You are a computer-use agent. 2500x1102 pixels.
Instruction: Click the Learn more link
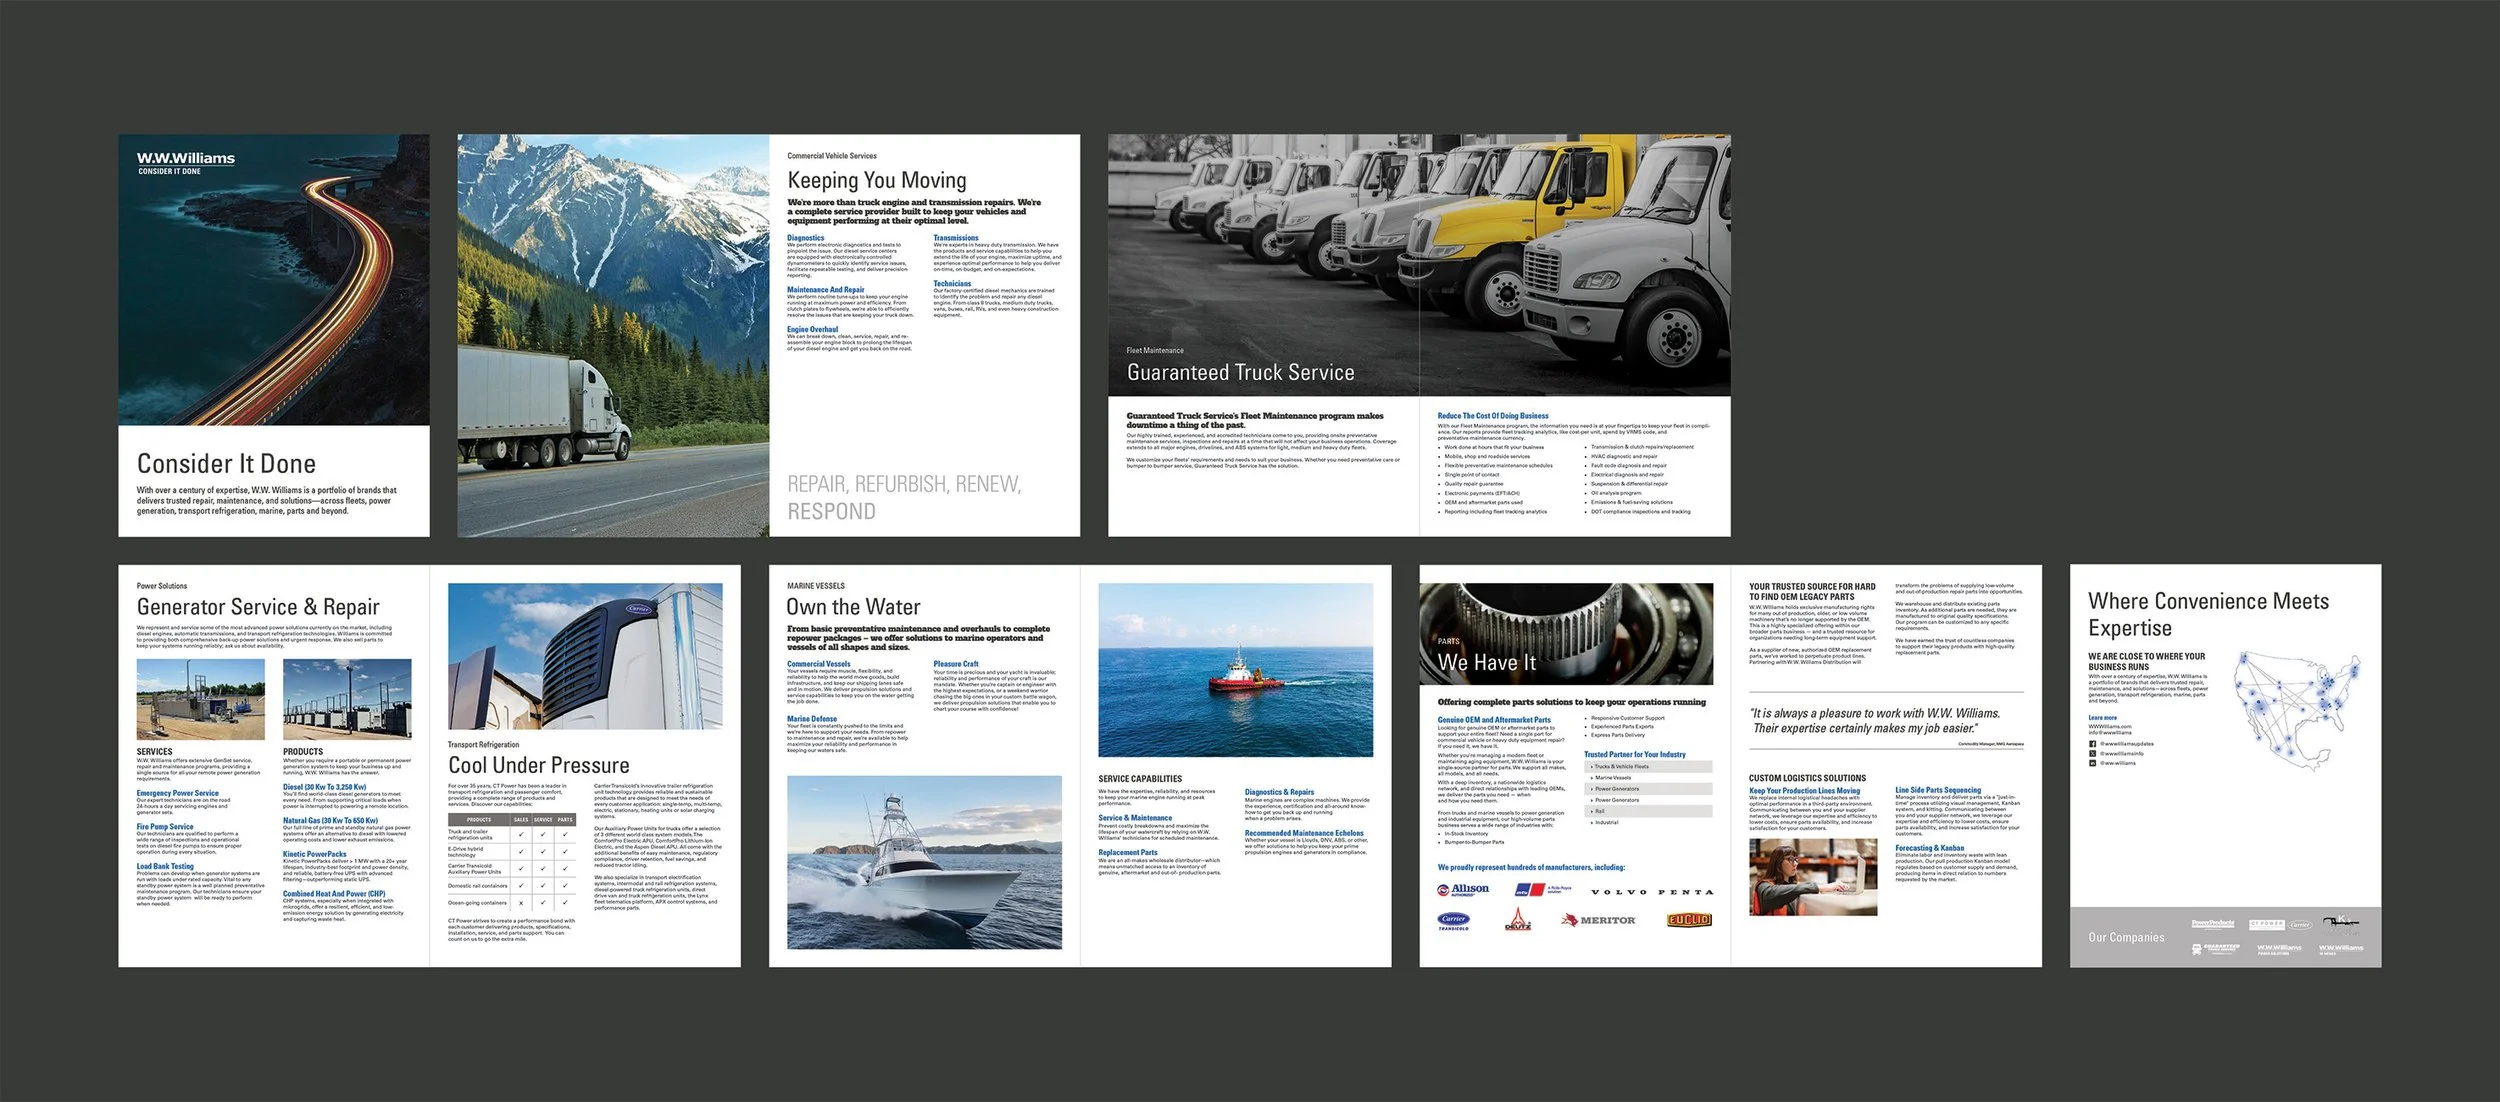point(2102,718)
